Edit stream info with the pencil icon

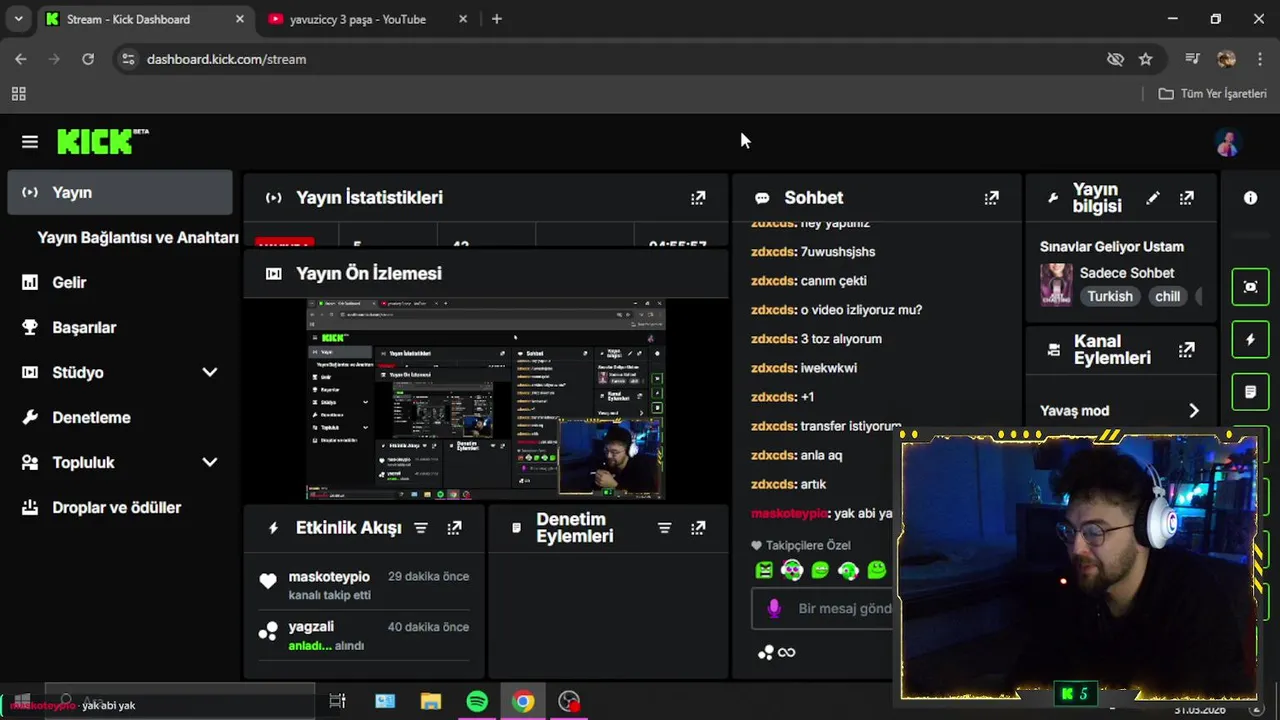pyautogui.click(x=1153, y=198)
